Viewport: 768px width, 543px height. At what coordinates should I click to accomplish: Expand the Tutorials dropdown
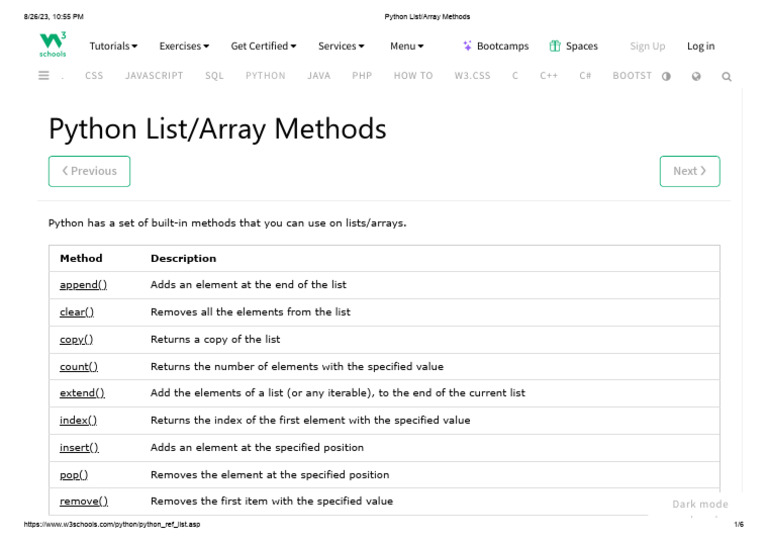[x=113, y=46]
